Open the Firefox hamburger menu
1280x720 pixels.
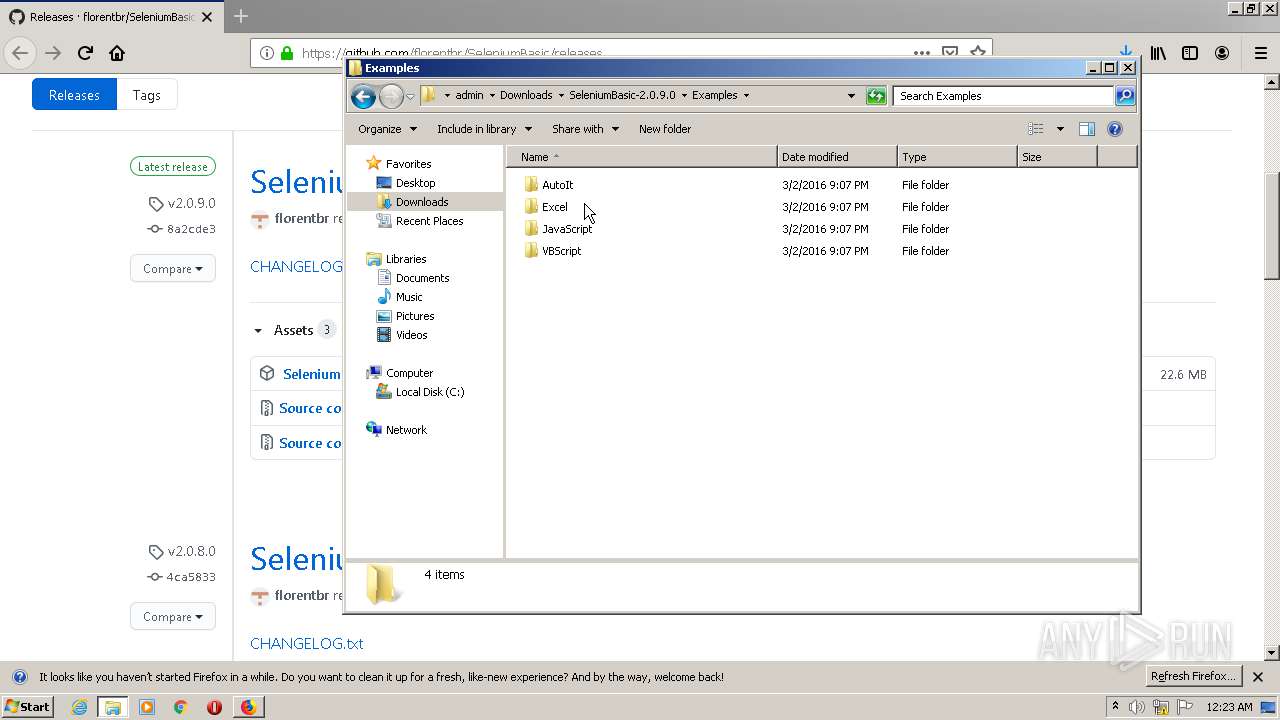pos(1260,53)
